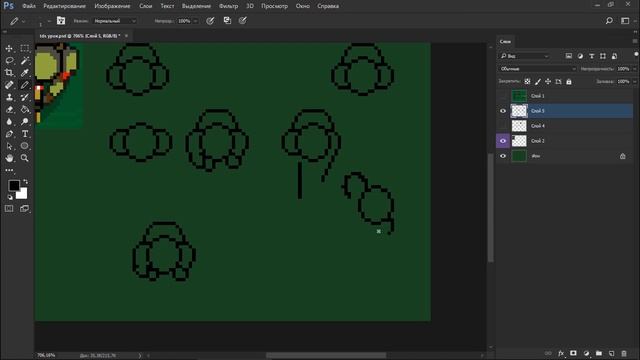Select the Type tool
The height and width of the screenshot is (360, 640).
[x=24, y=134]
